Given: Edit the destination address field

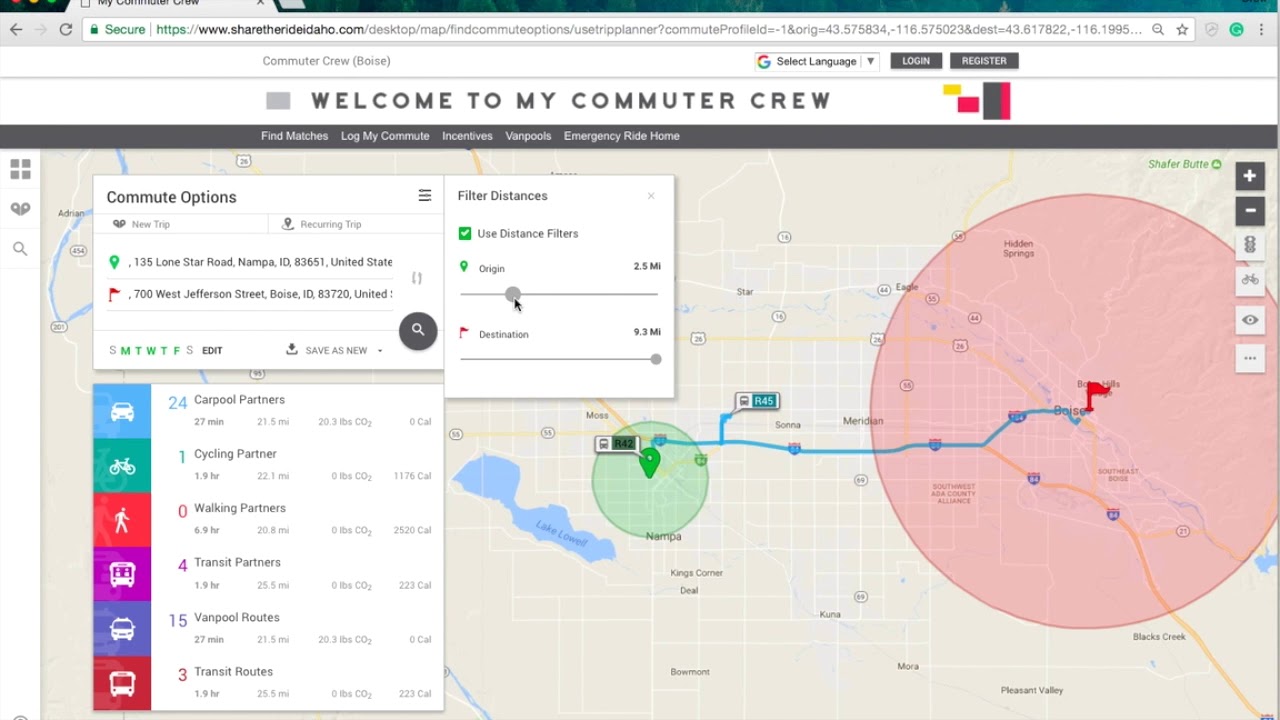Looking at the screenshot, I should [260, 294].
